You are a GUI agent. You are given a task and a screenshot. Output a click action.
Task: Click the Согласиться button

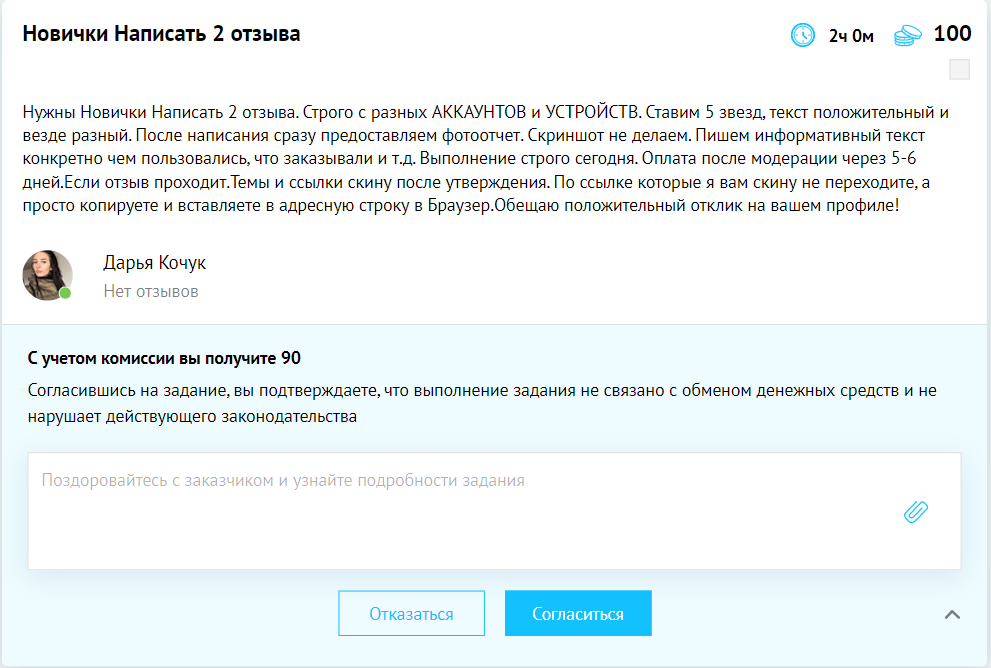(x=578, y=613)
